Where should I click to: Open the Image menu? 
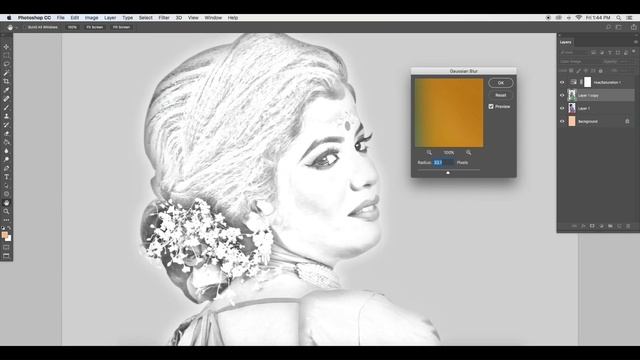click(x=91, y=18)
